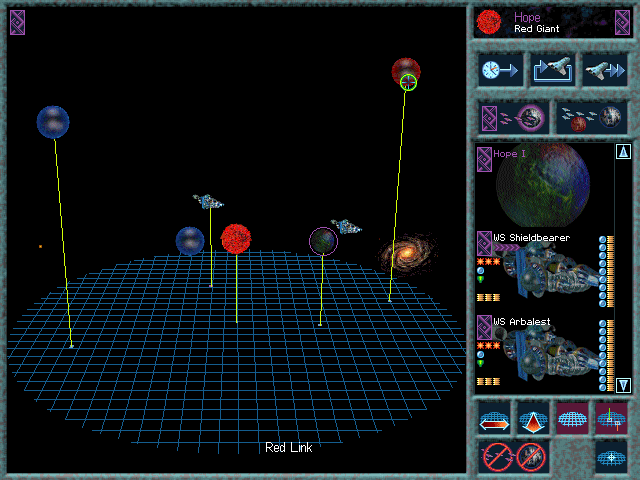
Task: Click the purple emblem beside Hope I
Action: click(484, 159)
